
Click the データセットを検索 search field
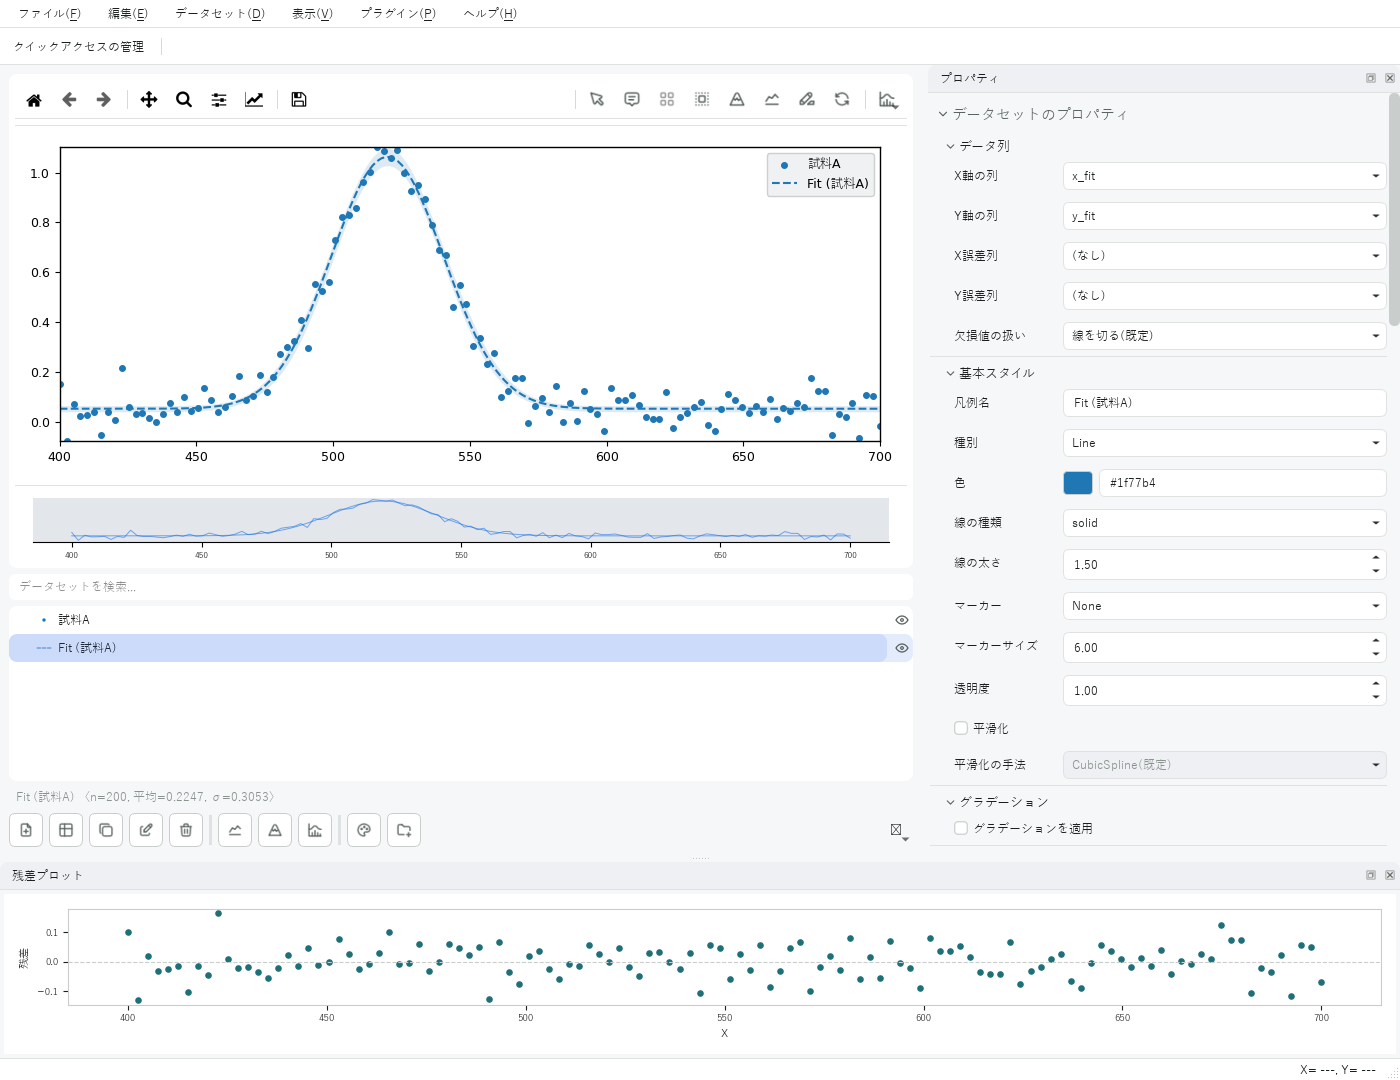[460, 586]
